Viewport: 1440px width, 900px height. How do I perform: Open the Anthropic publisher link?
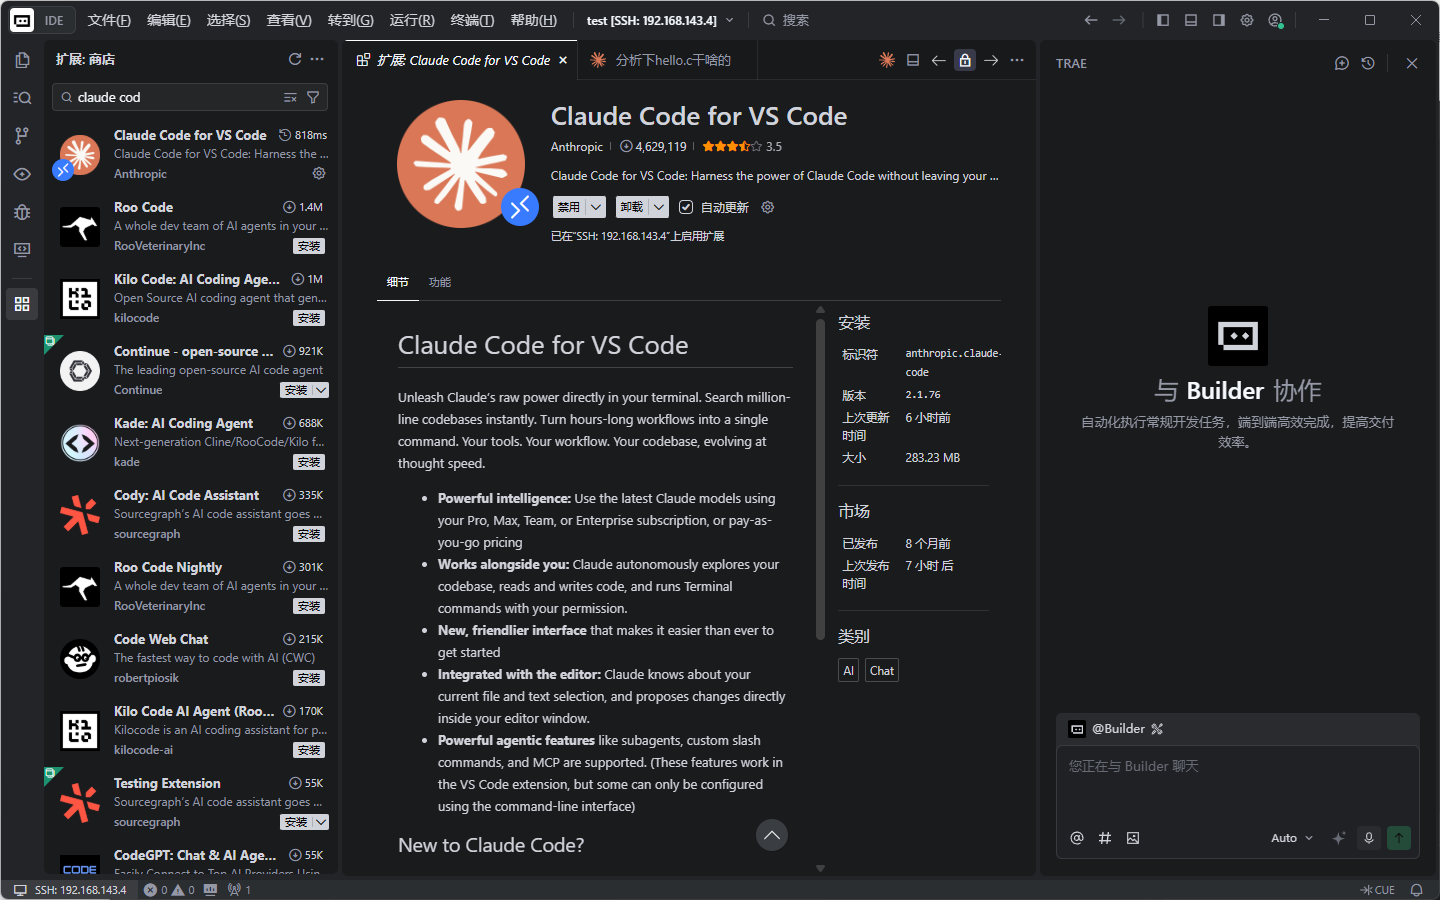[x=577, y=146]
